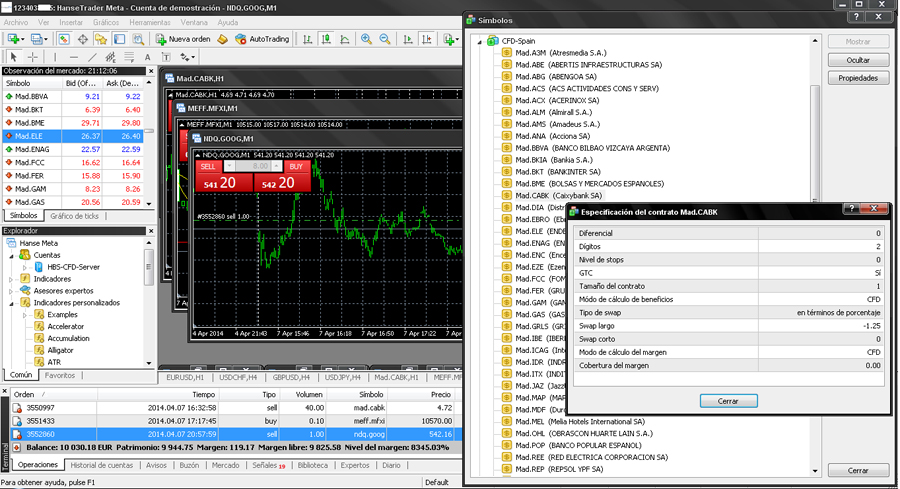Open the Herramientas menu
The image size is (900, 489).
tap(149, 21)
